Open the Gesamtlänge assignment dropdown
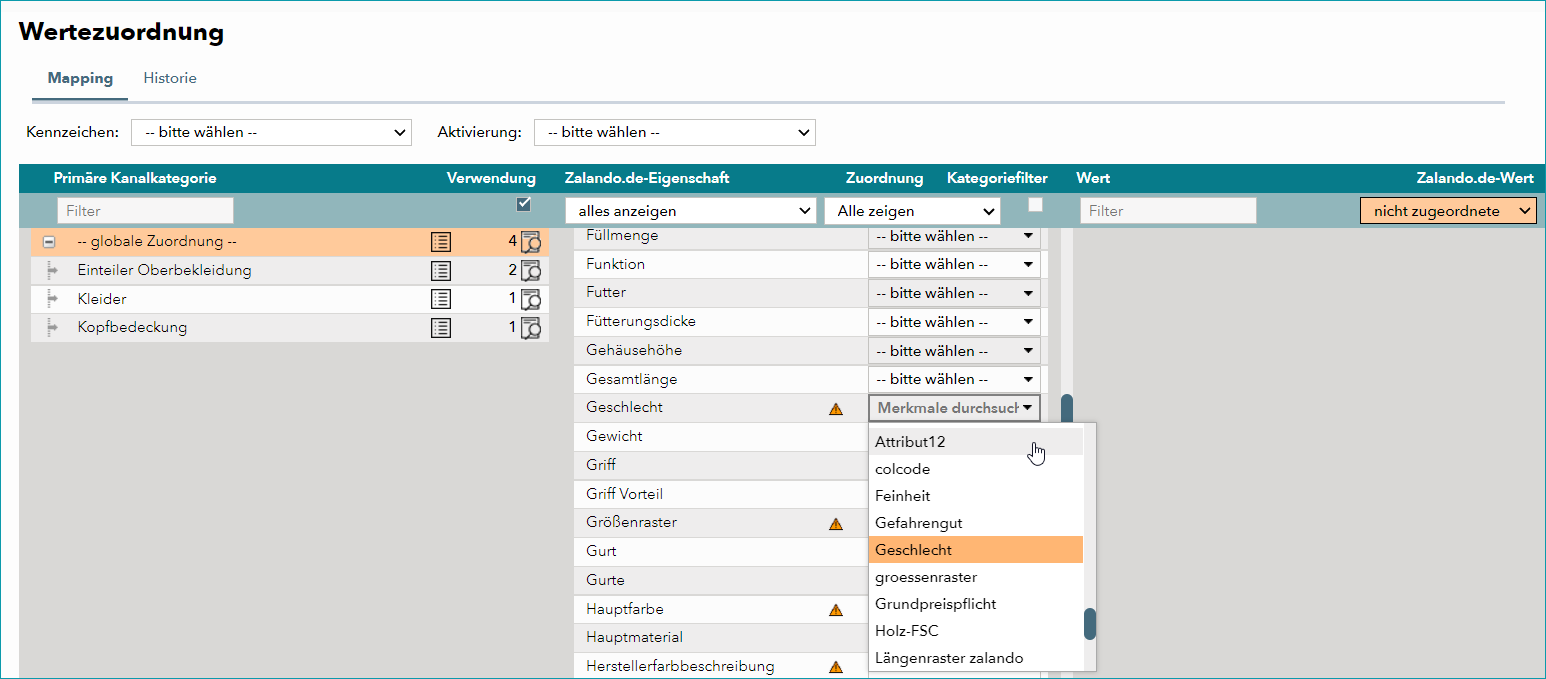 click(x=954, y=379)
